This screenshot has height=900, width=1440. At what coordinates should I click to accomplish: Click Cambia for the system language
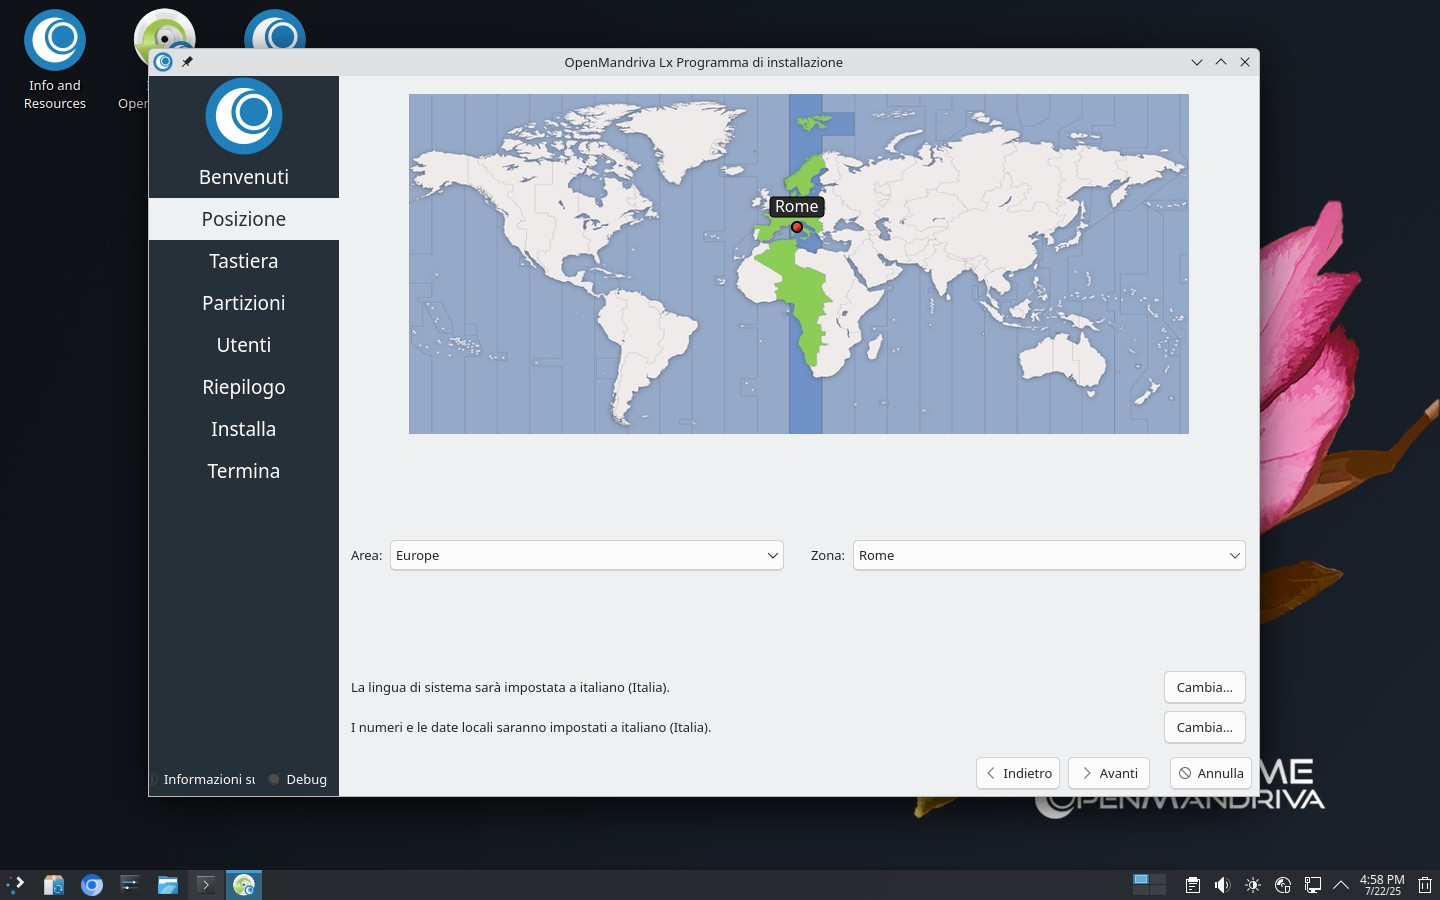pyautogui.click(x=1204, y=687)
